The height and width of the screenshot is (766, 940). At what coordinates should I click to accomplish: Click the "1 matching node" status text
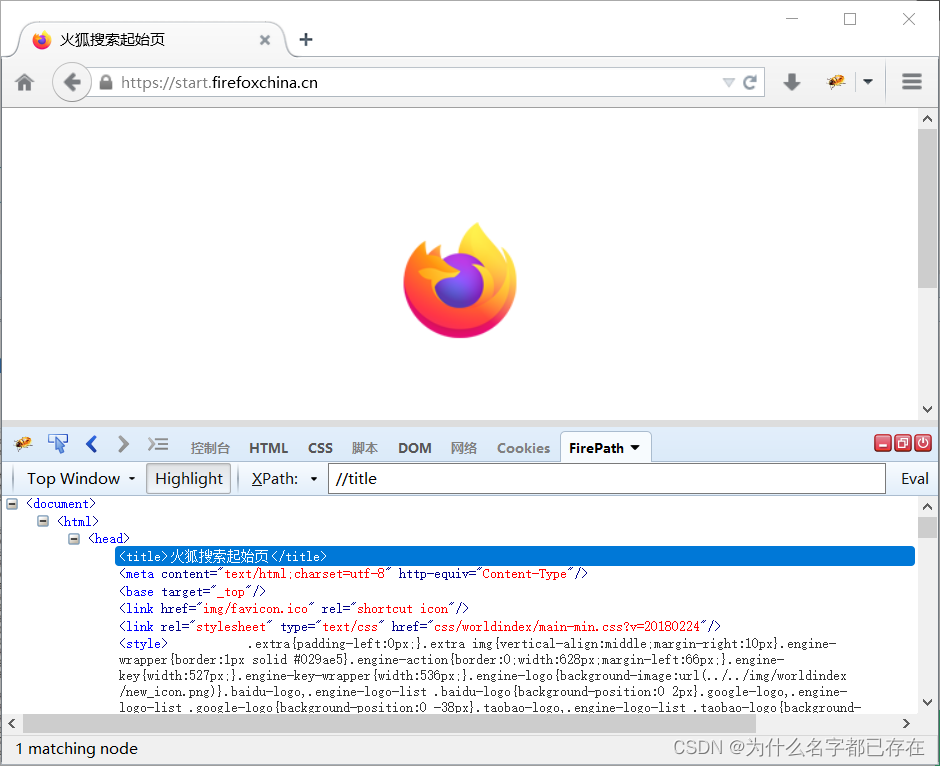pyautogui.click(x=77, y=749)
